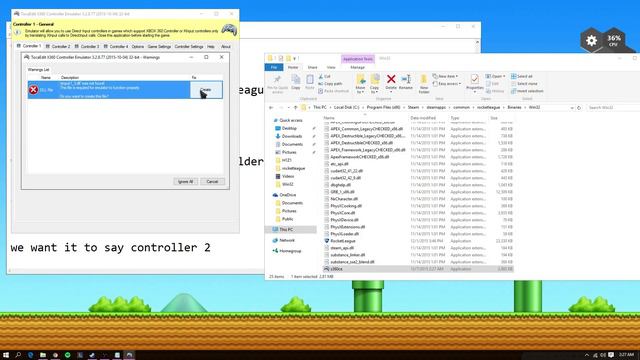640x360 pixels.
Task: Open the Help tab in emulator
Action: (211, 47)
